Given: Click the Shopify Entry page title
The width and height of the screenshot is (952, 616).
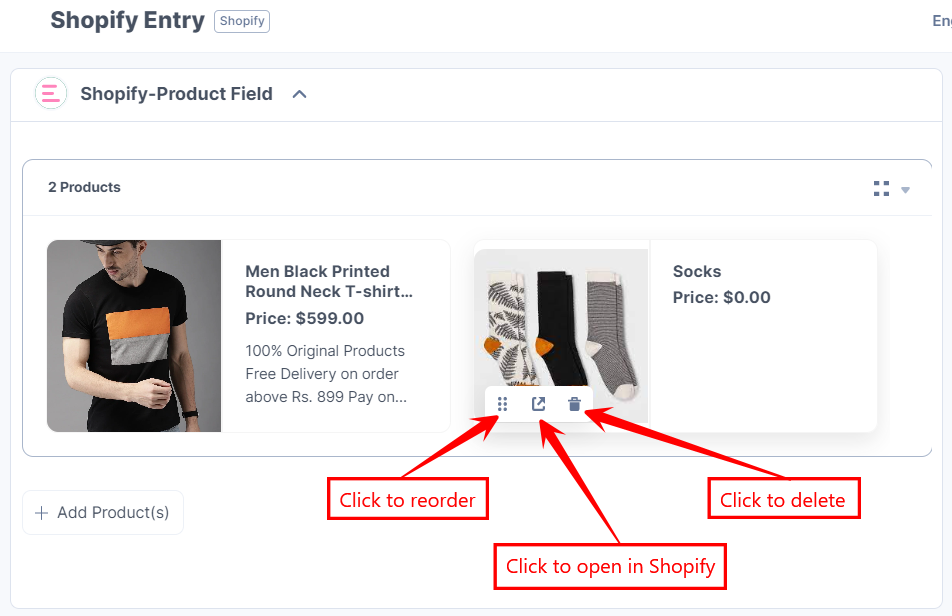Looking at the screenshot, I should coord(127,20).
